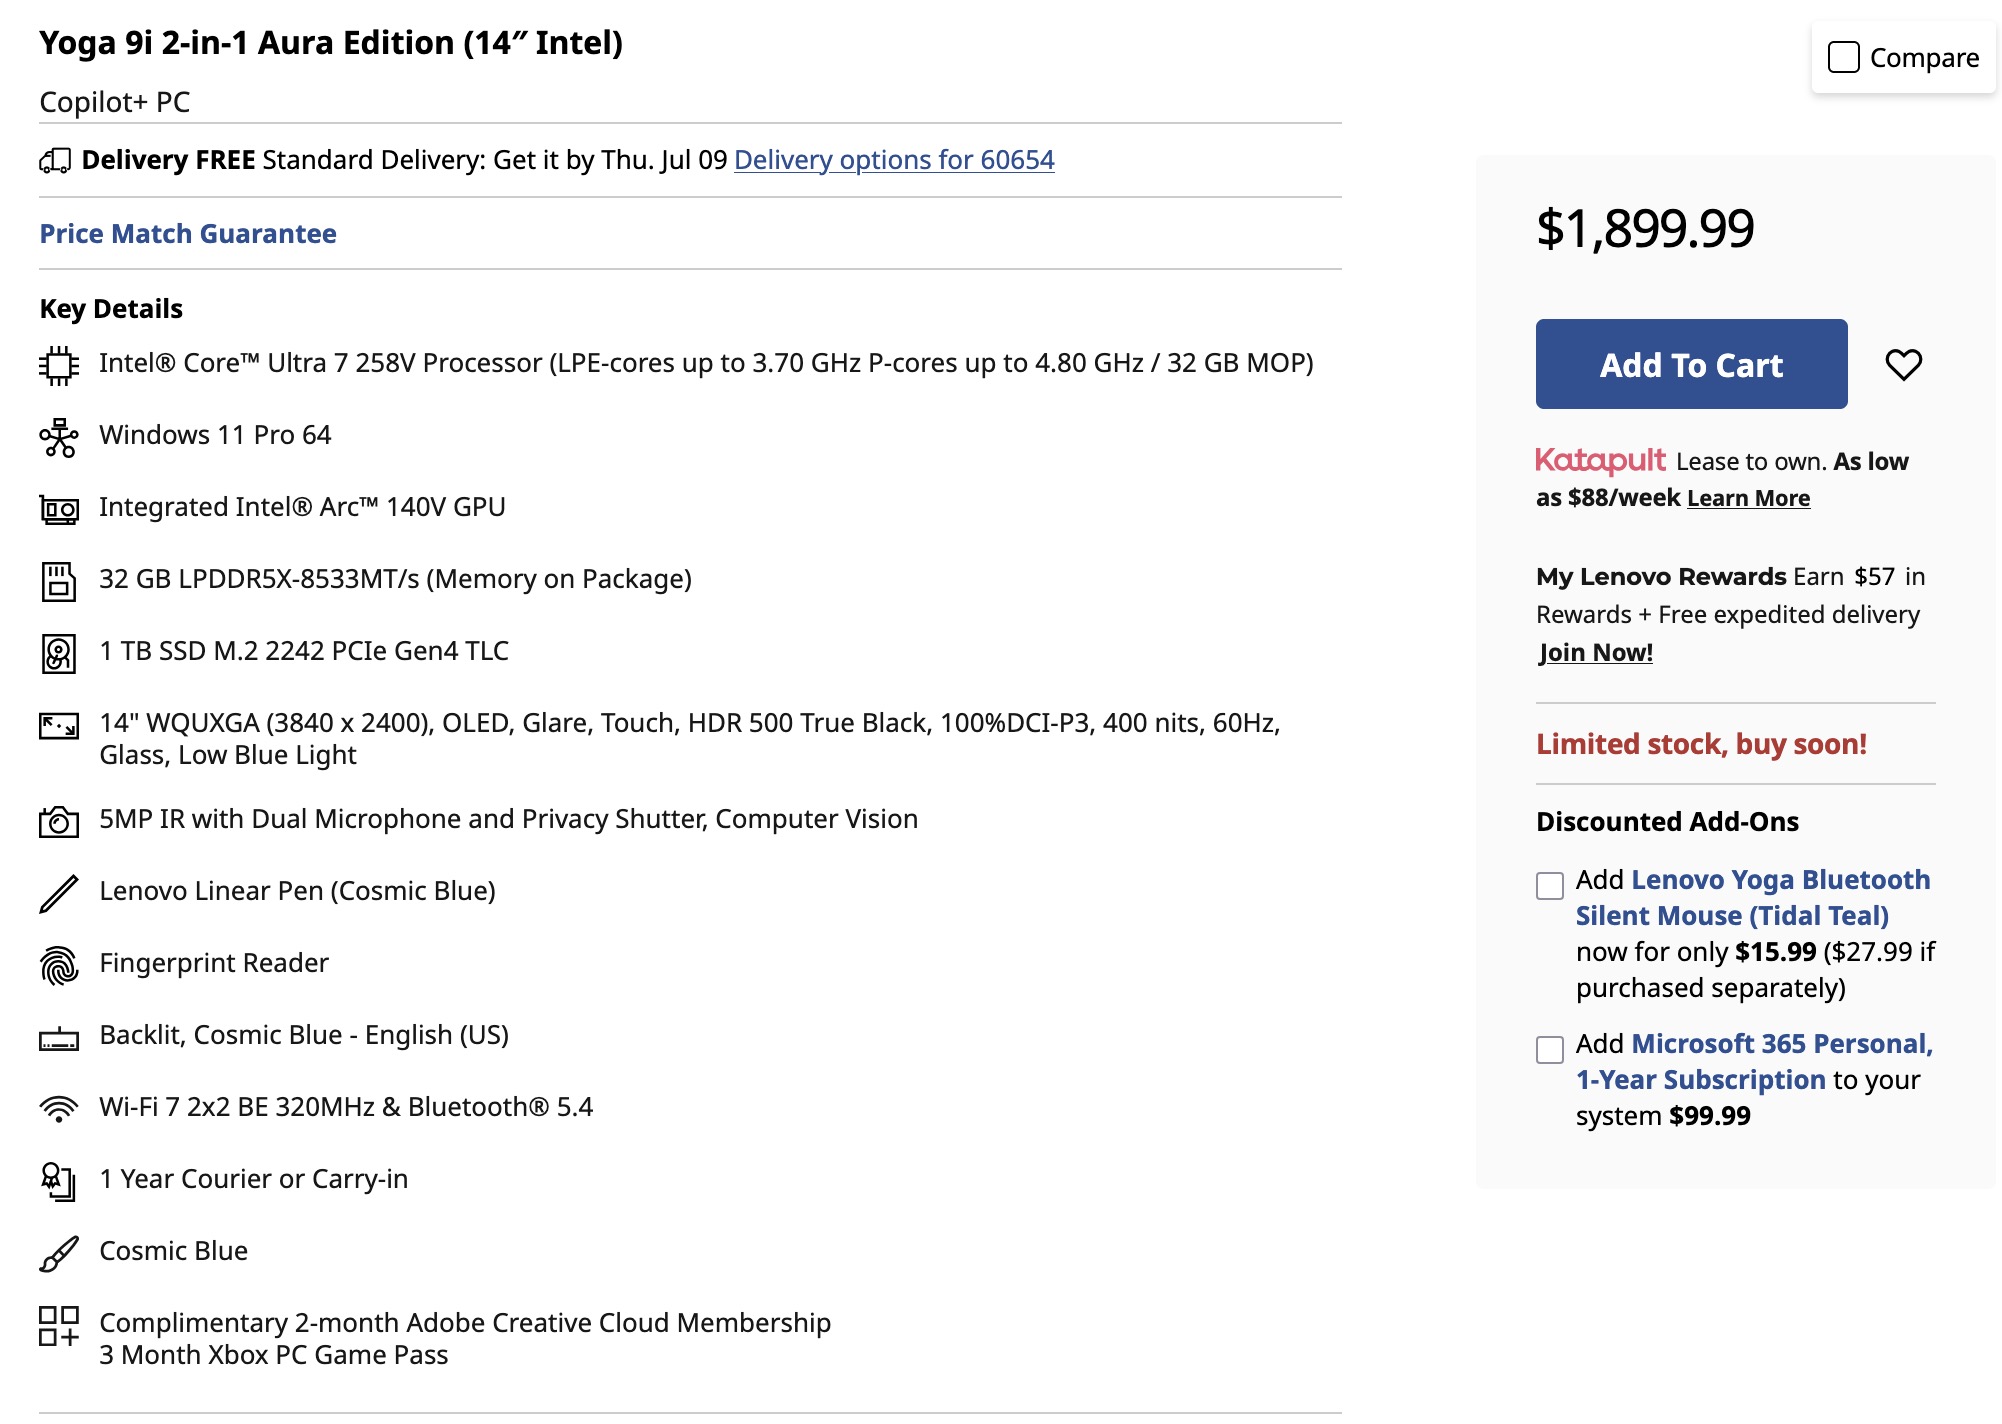
Task: Check the Compare checkbox
Action: tap(1843, 57)
